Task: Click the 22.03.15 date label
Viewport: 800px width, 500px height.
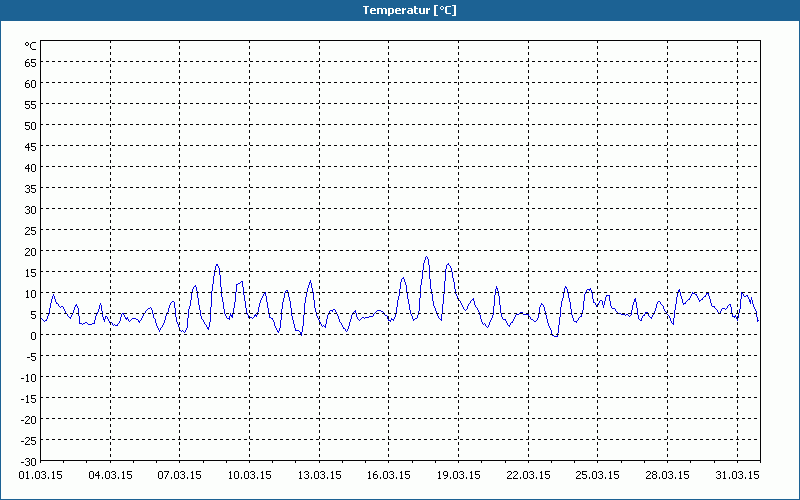Action: 528,475
